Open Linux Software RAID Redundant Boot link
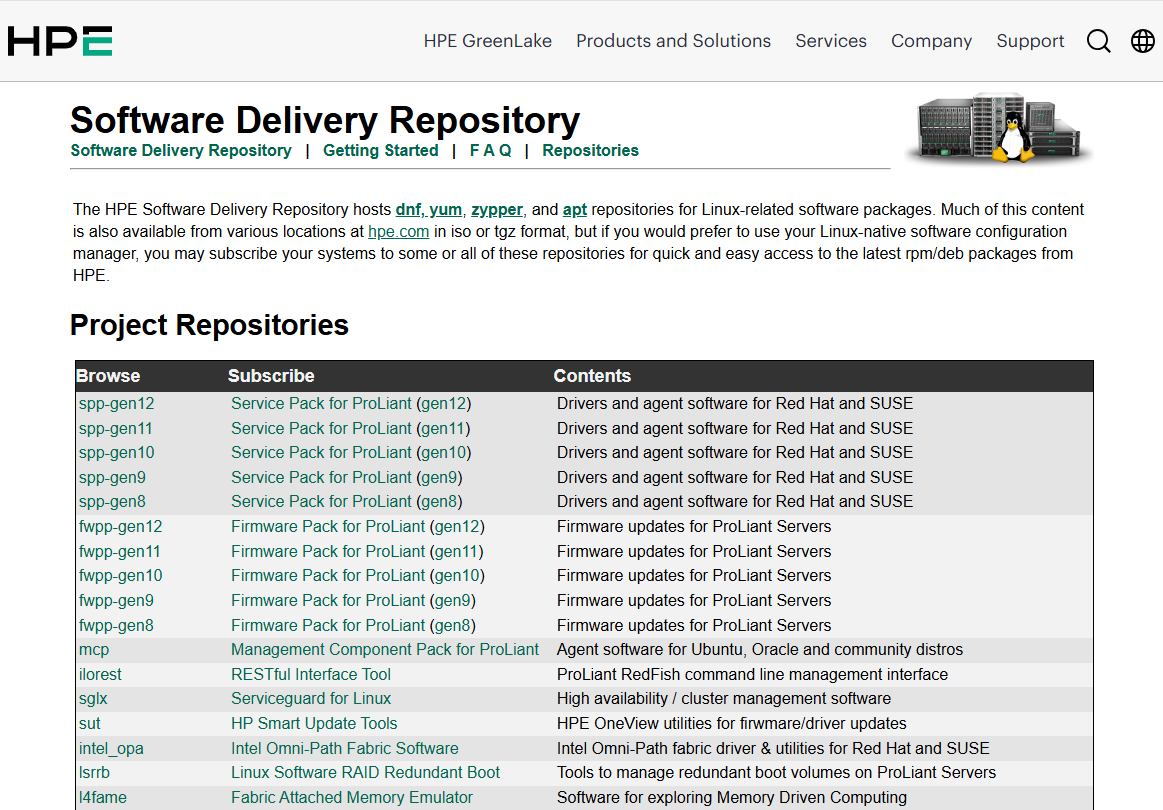This screenshot has width=1163, height=810. [x=366, y=773]
